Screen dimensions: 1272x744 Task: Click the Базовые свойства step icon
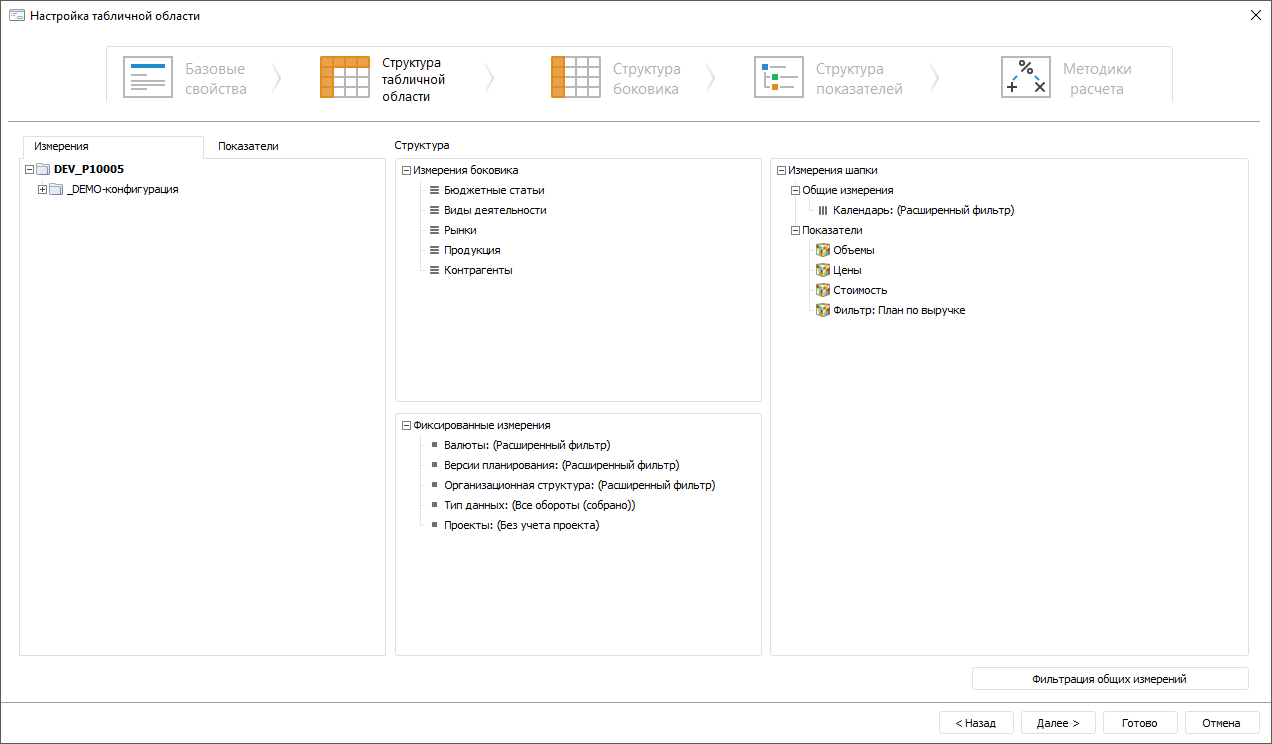click(148, 77)
